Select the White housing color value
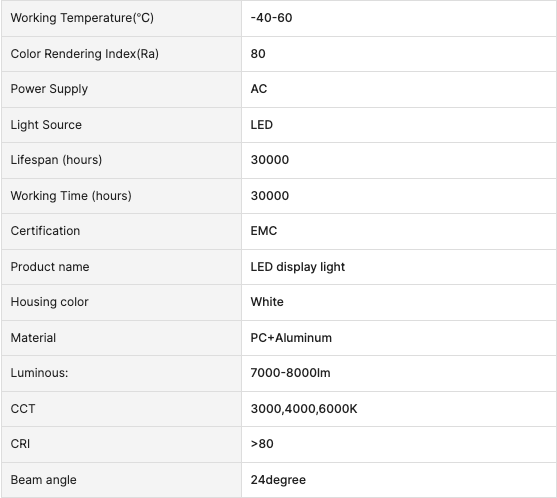This screenshot has height=498, width=557. (x=267, y=302)
